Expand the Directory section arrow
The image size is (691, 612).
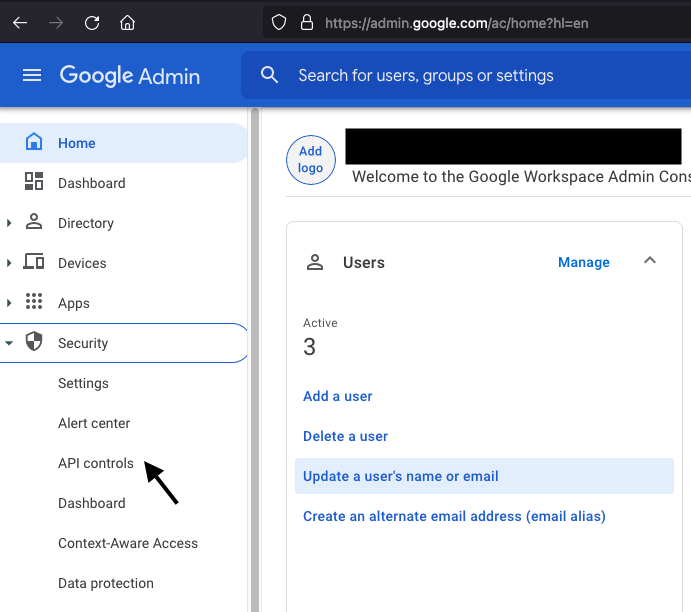9,223
